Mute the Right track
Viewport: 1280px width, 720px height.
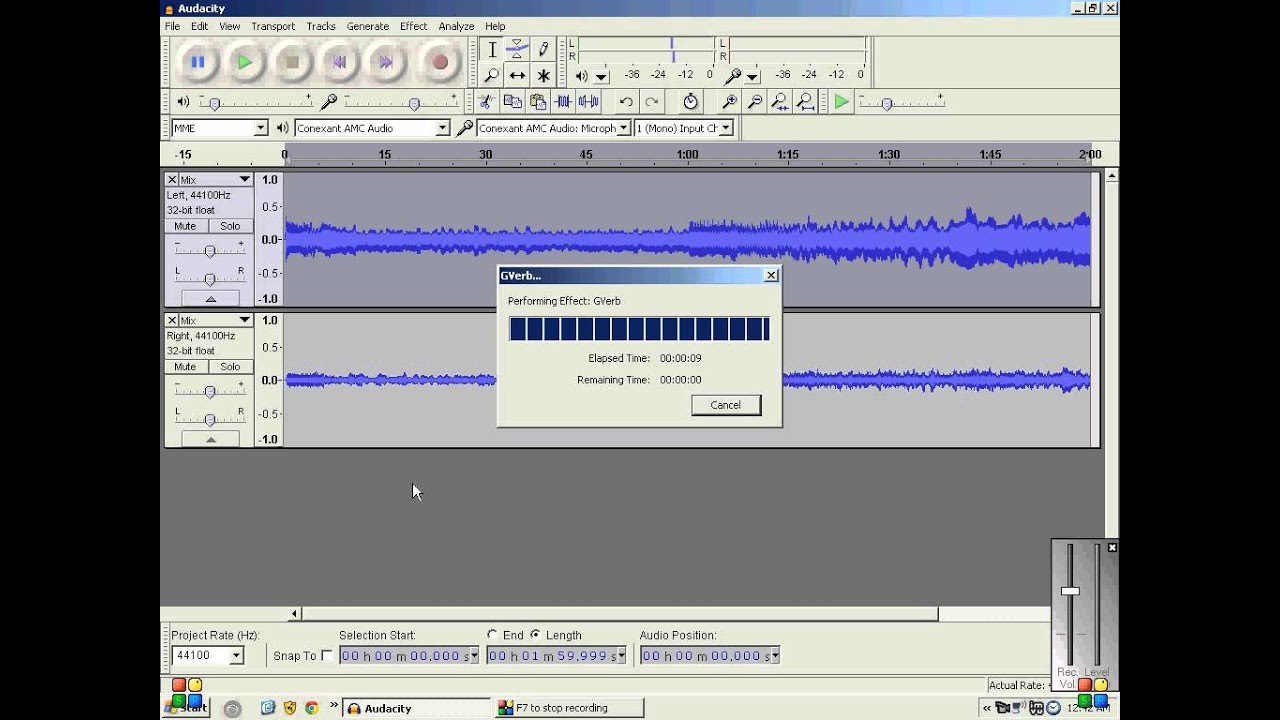tap(185, 367)
